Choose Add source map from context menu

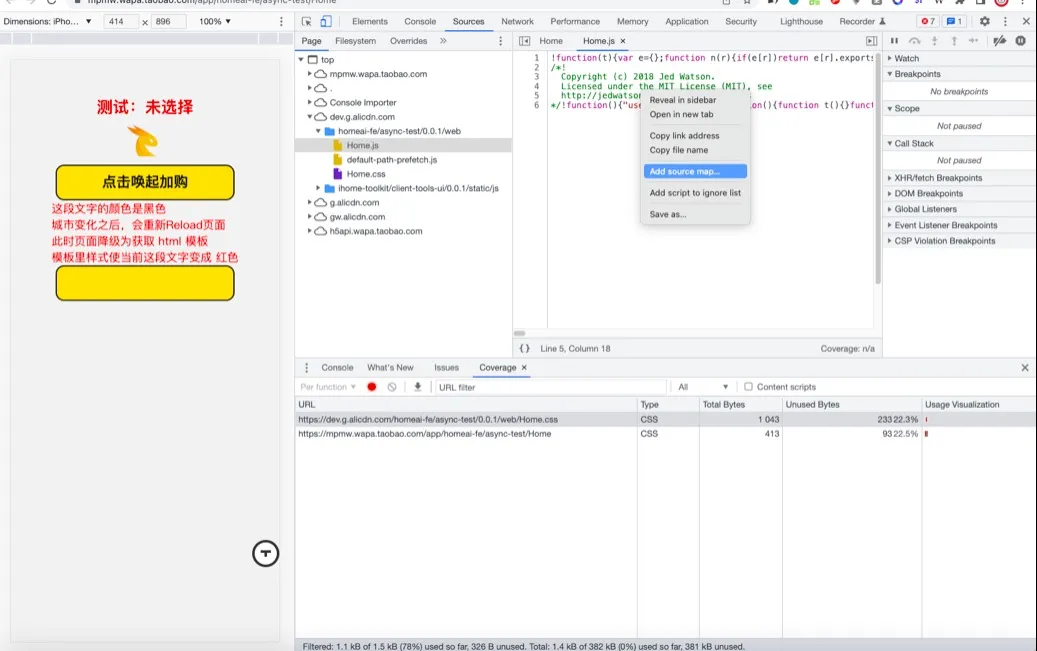(x=695, y=171)
